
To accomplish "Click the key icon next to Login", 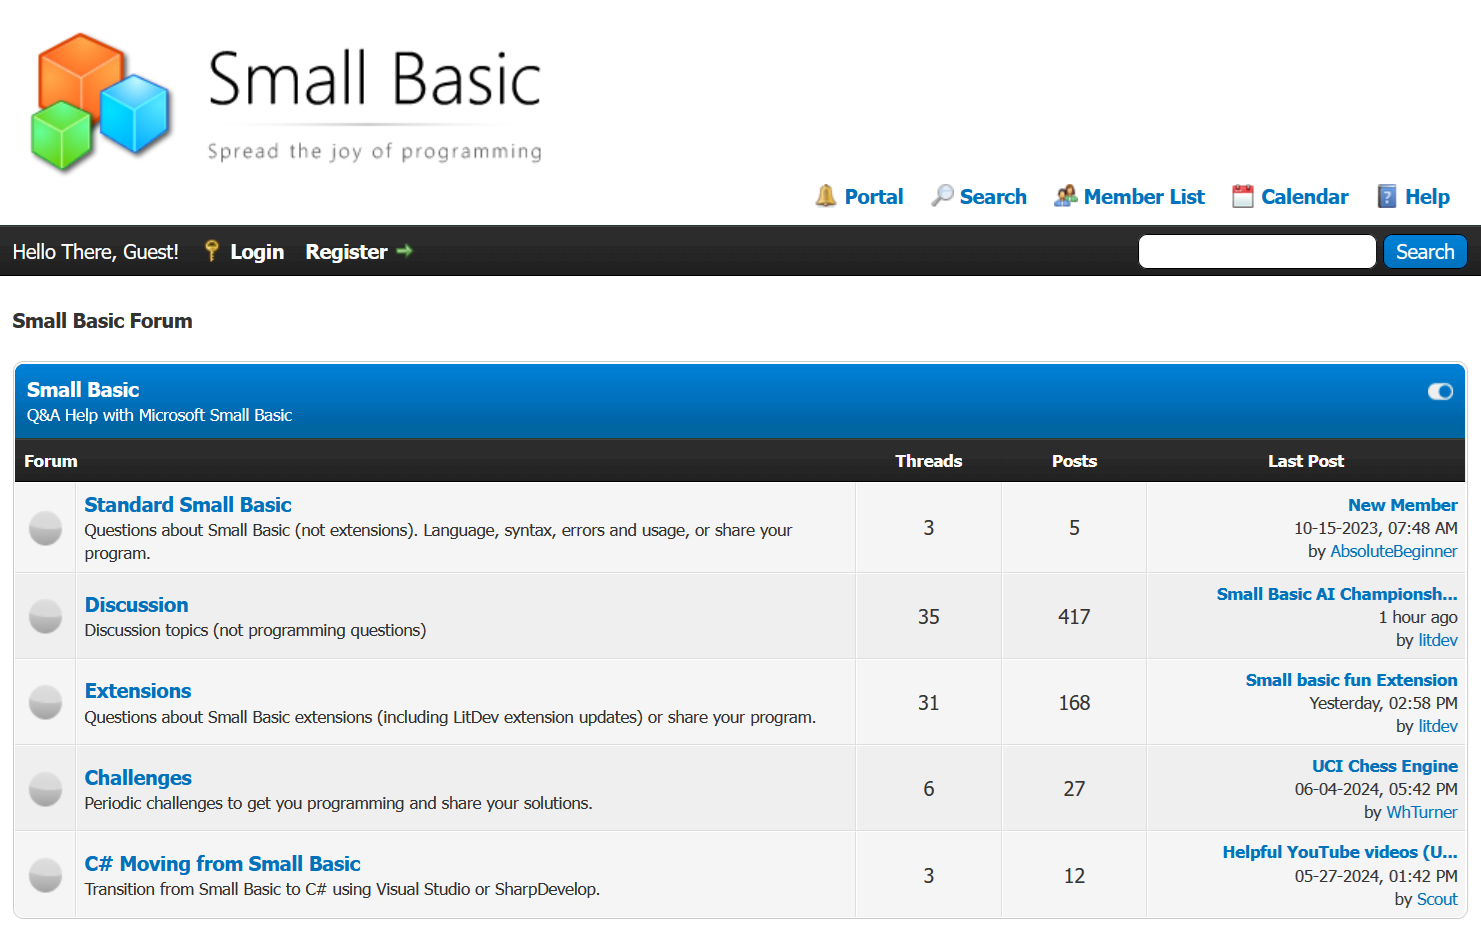I will click(211, 251).
